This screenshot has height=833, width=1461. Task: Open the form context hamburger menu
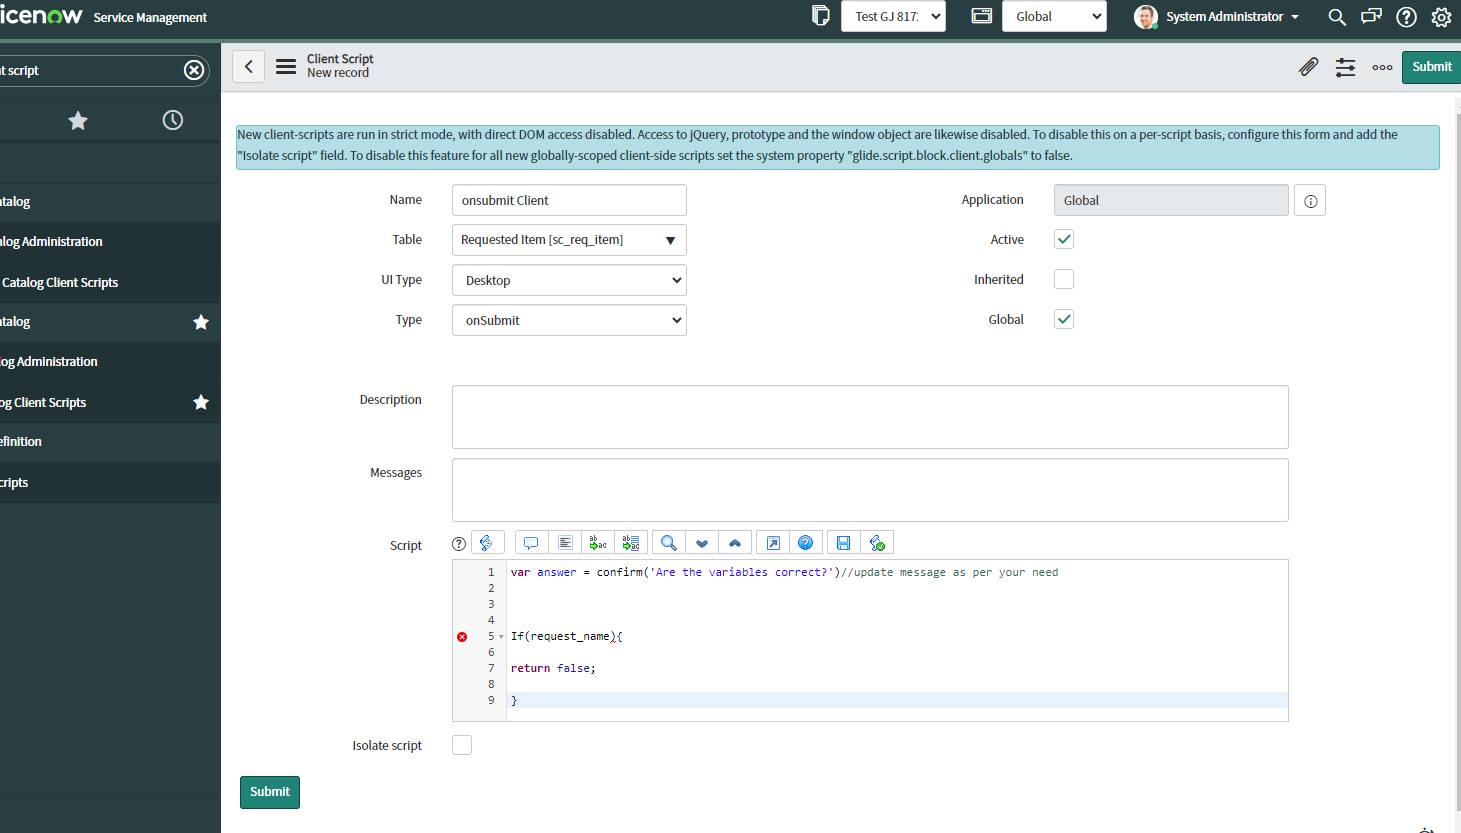pyautogui.click(x=286, y=67)
